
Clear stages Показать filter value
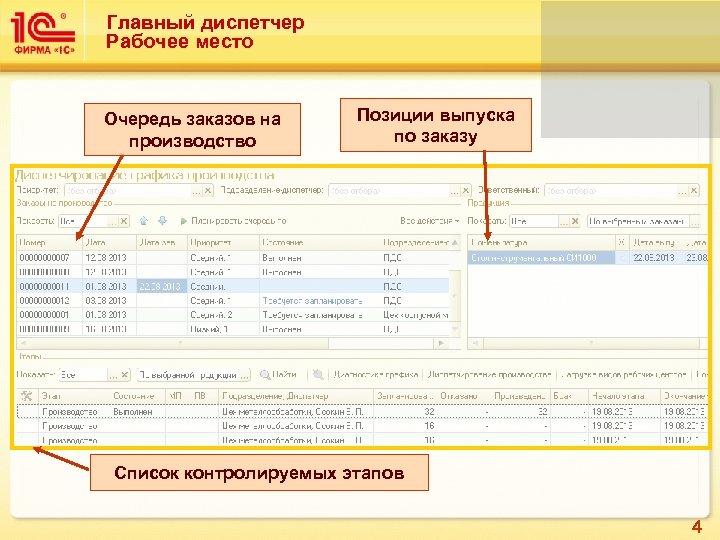click(124, 375)
